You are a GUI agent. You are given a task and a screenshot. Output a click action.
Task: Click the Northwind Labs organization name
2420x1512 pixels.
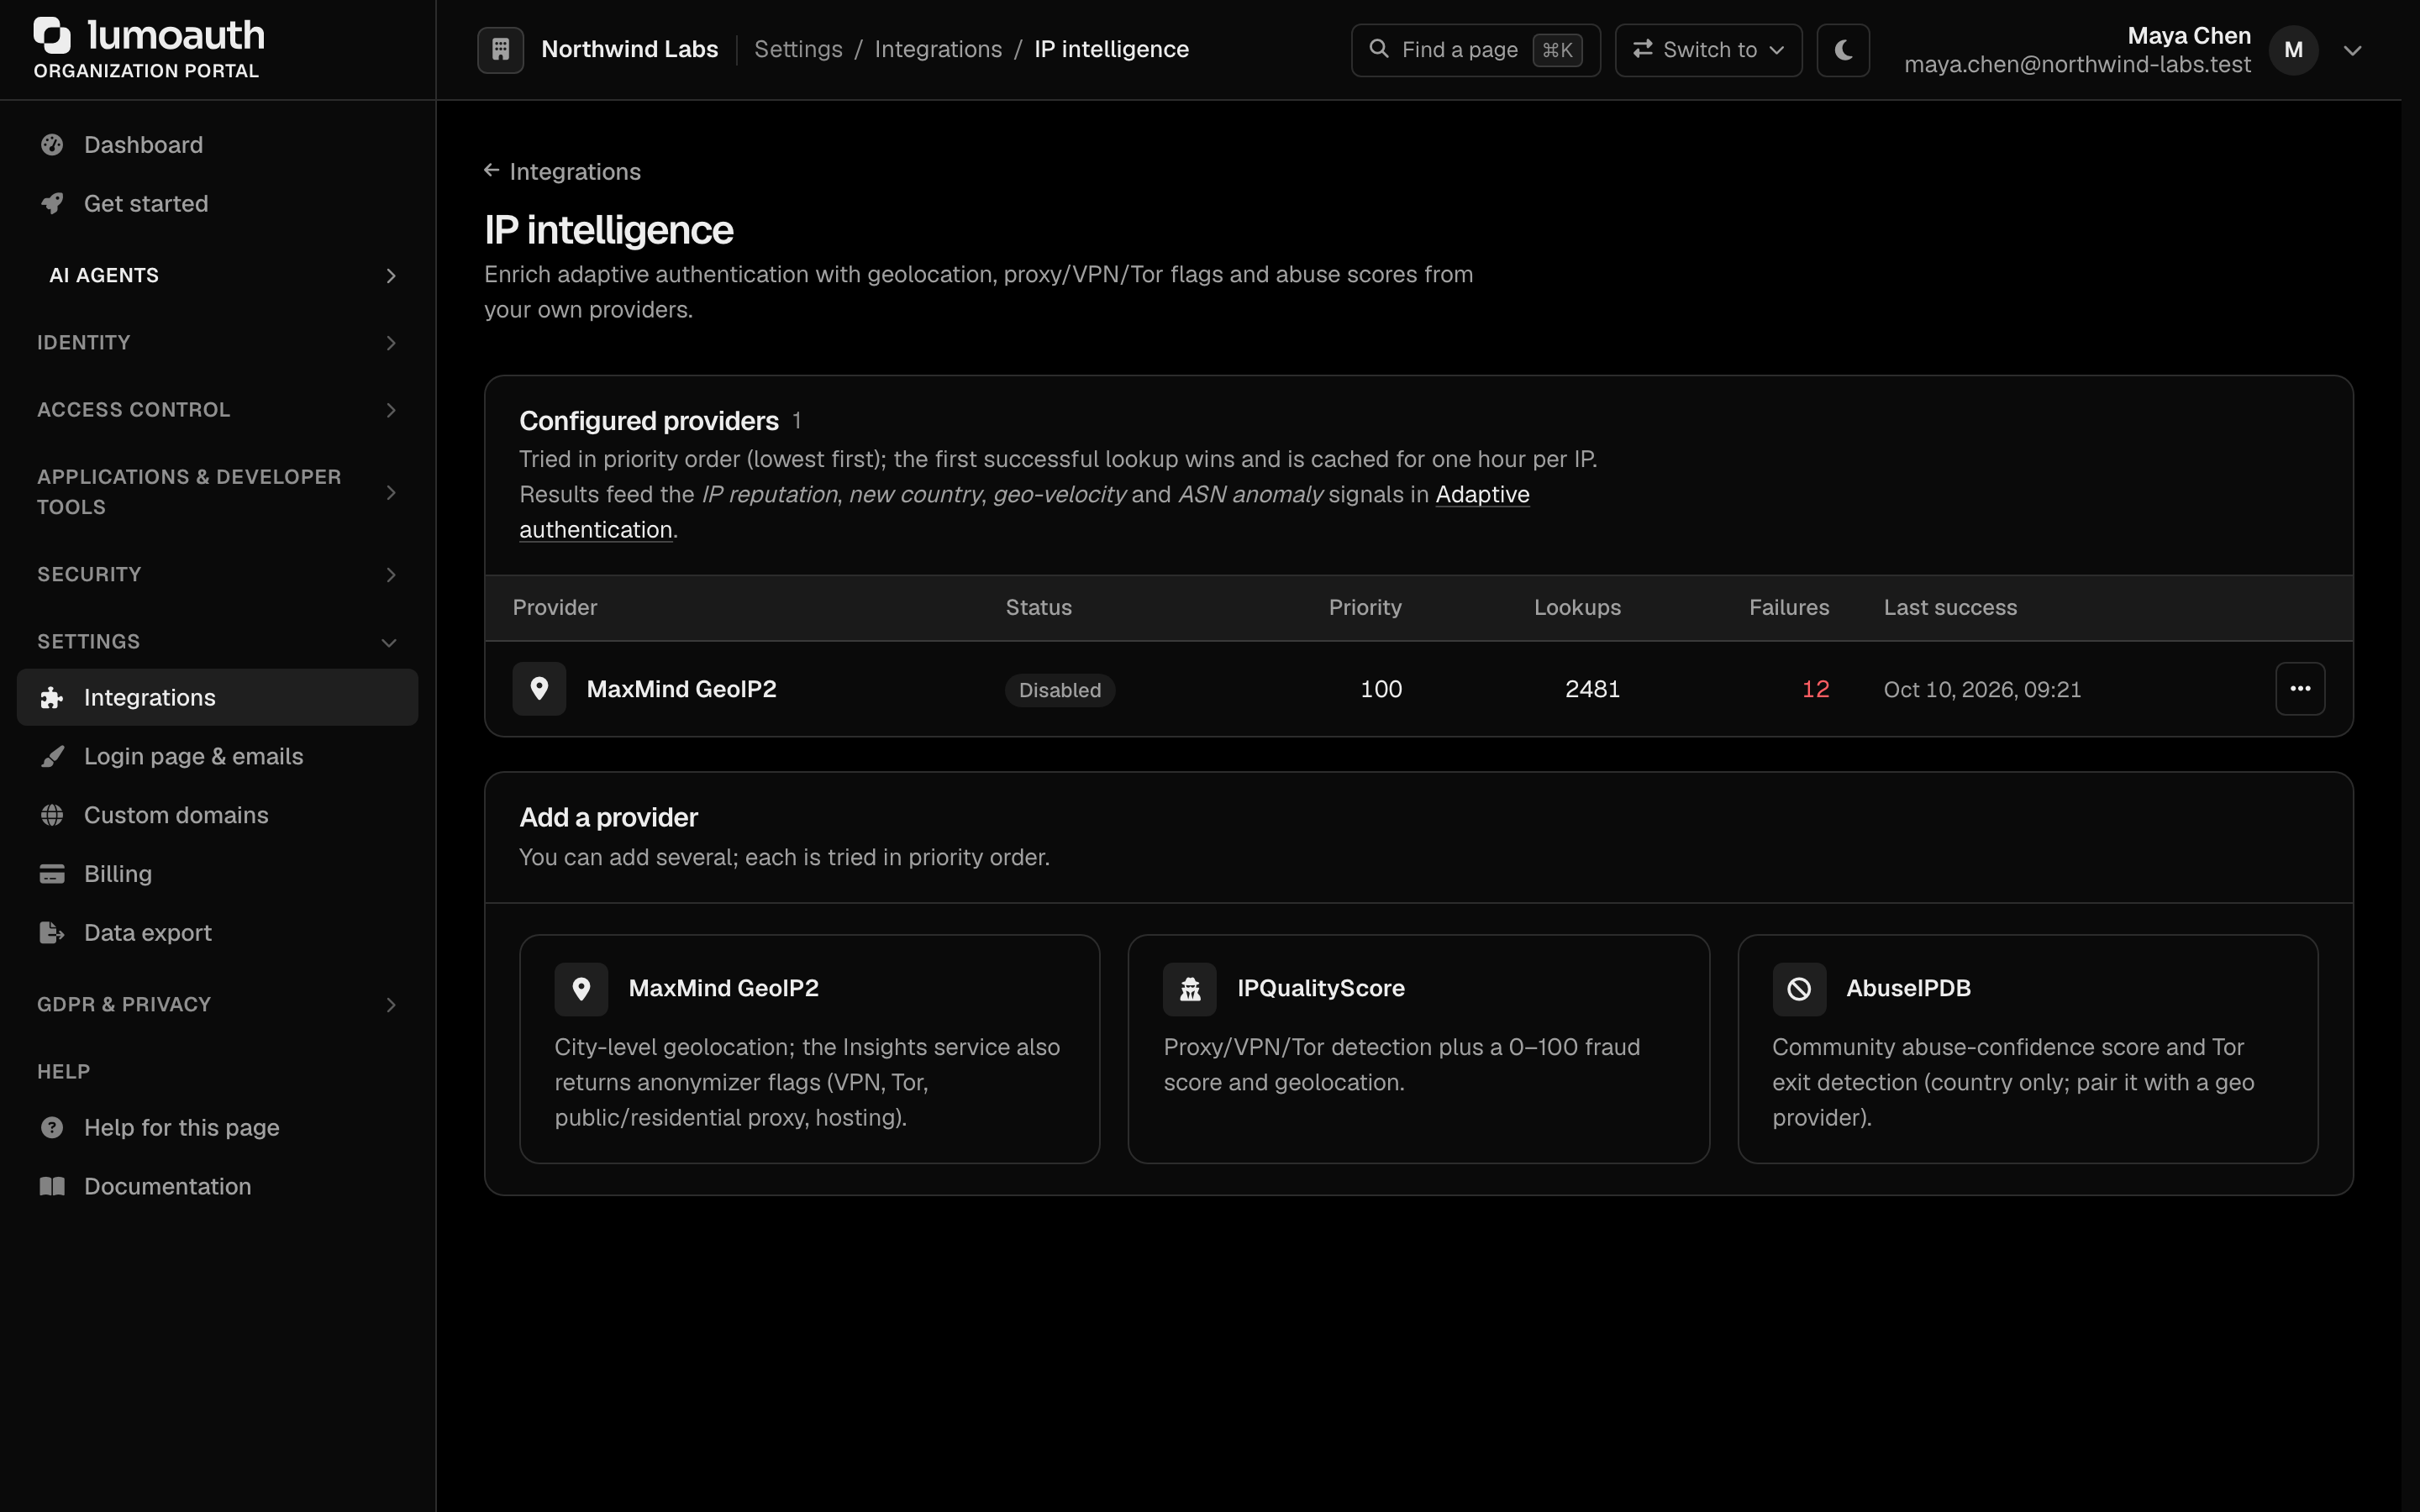click(x=630, y=49)
